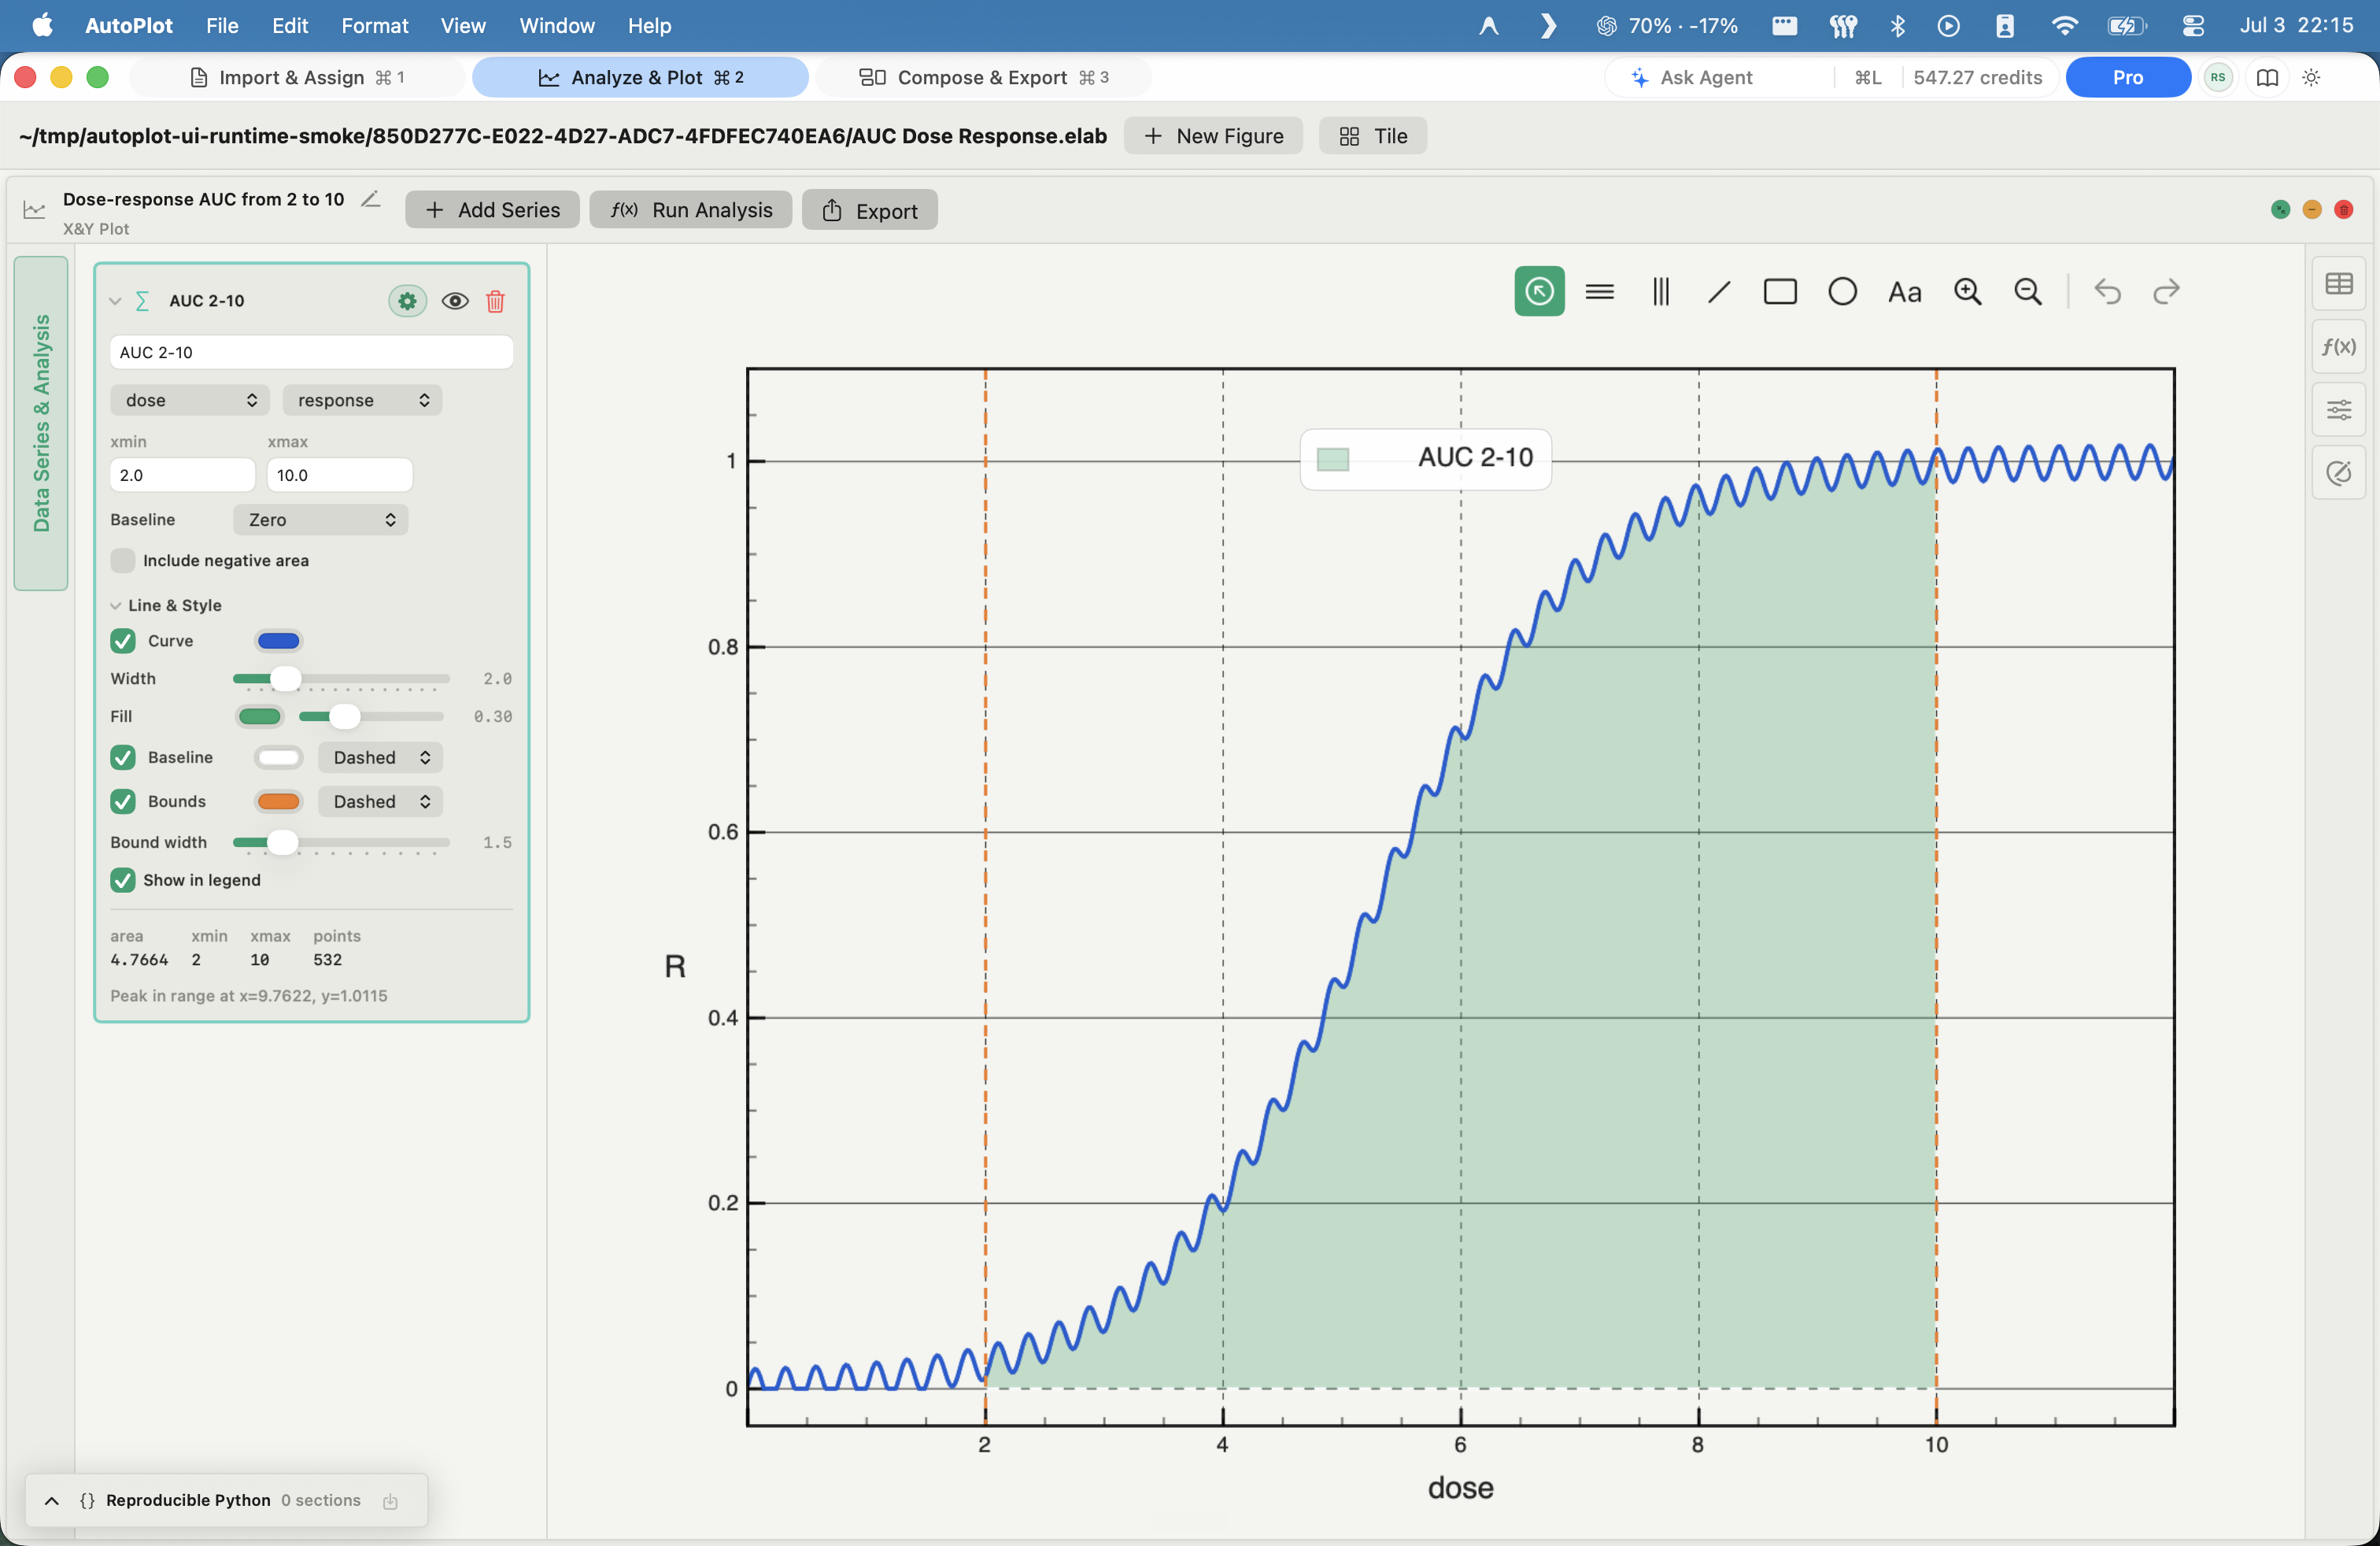Toggle the light/dark theme sun icon
Image resolution: width=2380 pixels, height=1546 pixels.
point(2311,77)
